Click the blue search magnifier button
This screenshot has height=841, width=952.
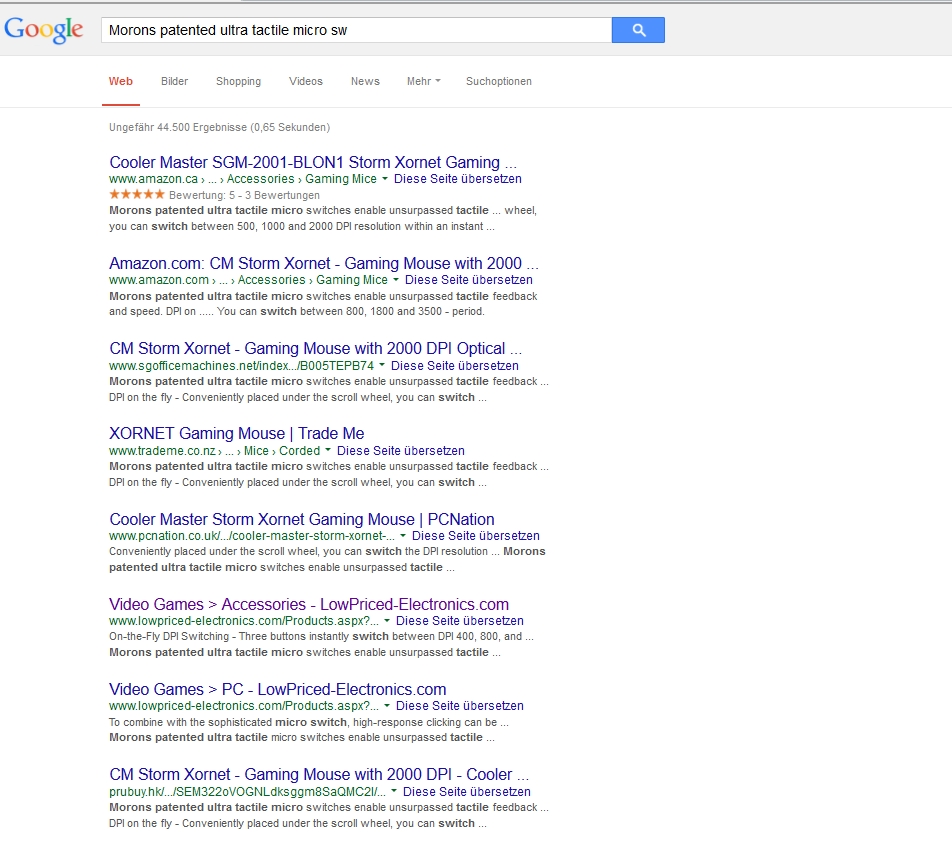(x=638, y=30)
